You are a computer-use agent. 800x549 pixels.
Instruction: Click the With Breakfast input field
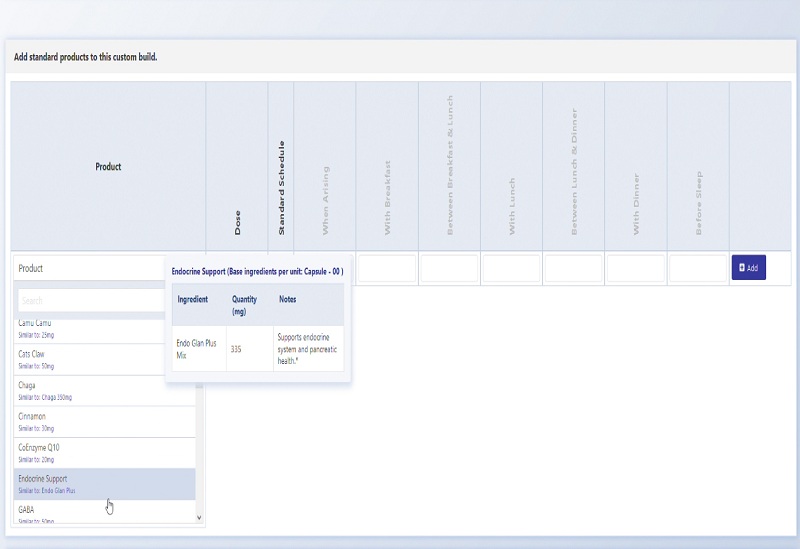pyautogui.click(x=387, y=268)
